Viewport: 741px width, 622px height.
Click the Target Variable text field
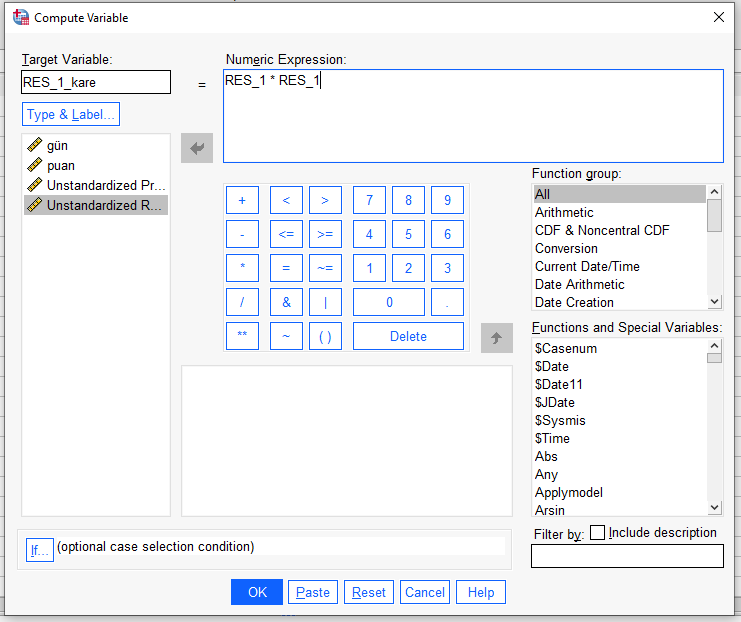[96, 83]
